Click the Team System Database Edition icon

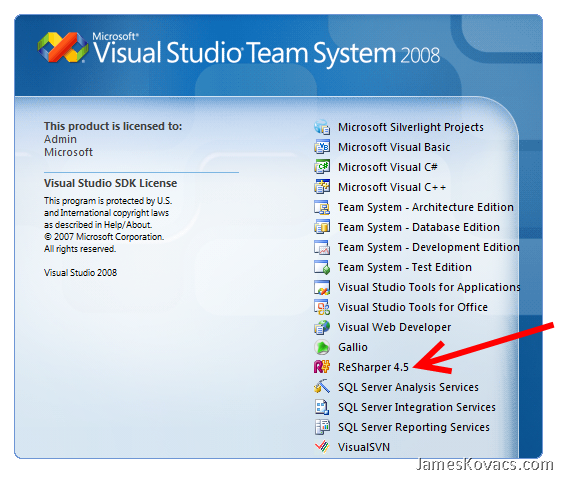pyautogui.click(x=322, y=227)
